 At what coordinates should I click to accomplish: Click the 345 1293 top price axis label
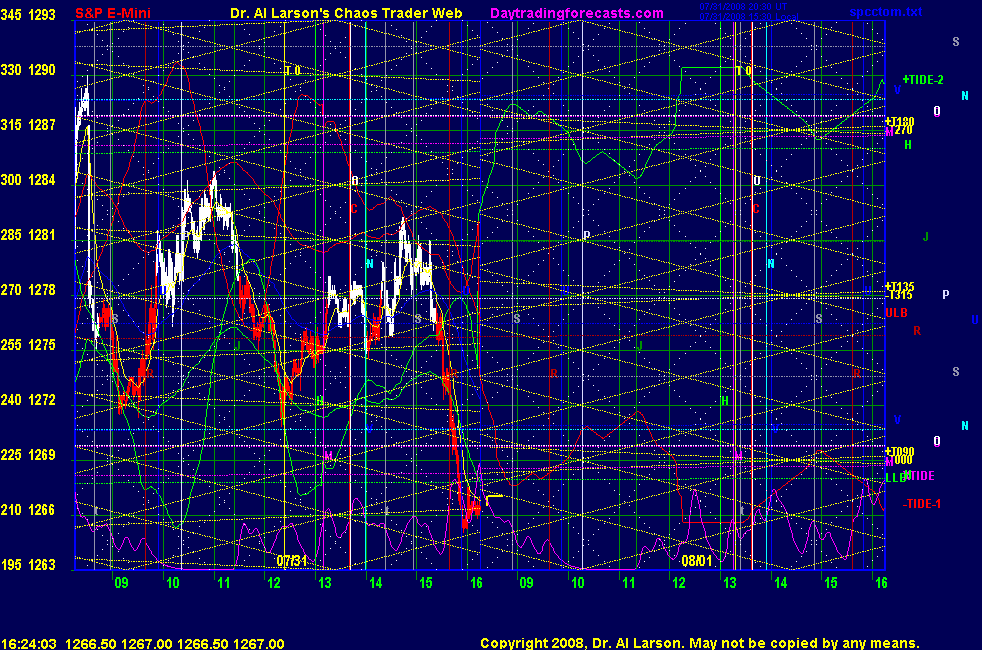[x=29, y=15]
